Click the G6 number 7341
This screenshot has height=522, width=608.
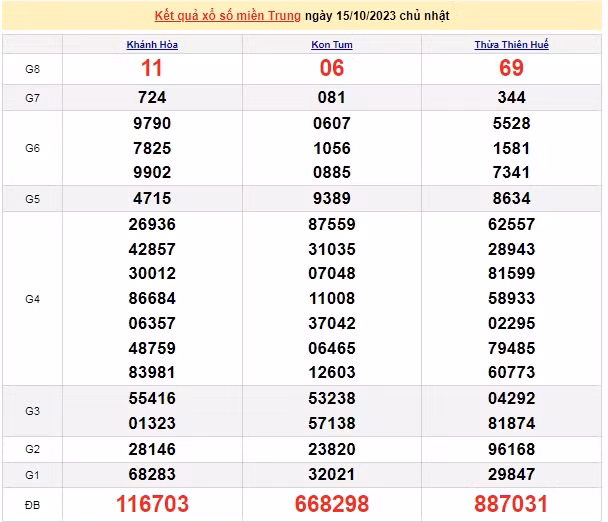tap(511, 172)
